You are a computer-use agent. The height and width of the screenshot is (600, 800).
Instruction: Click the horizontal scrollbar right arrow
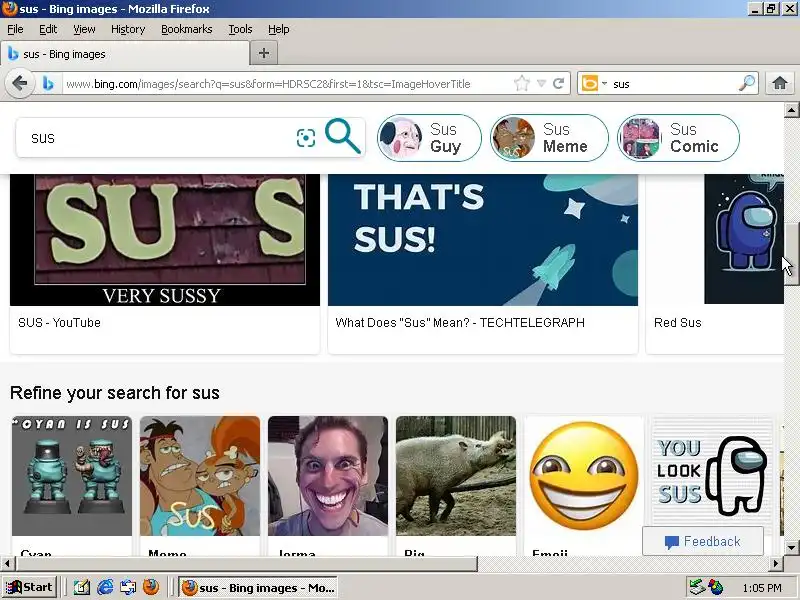776,564
